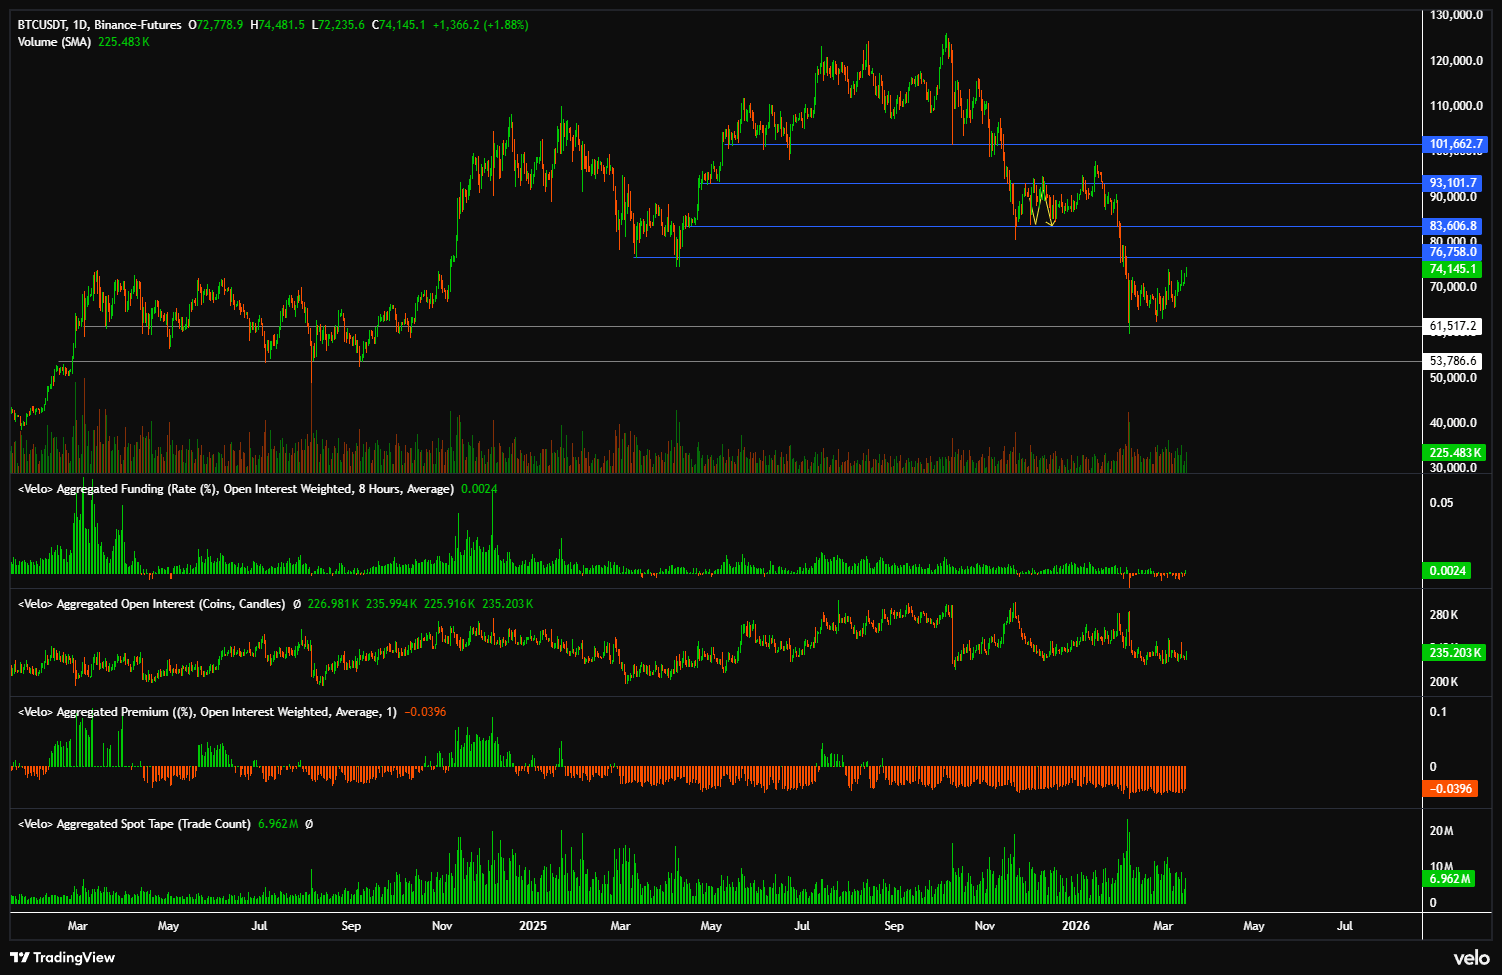Click the 20M spot tape scale tick
Image resolution: width=1502 pixels, height=975 pixels.
tap(1441, 831)
